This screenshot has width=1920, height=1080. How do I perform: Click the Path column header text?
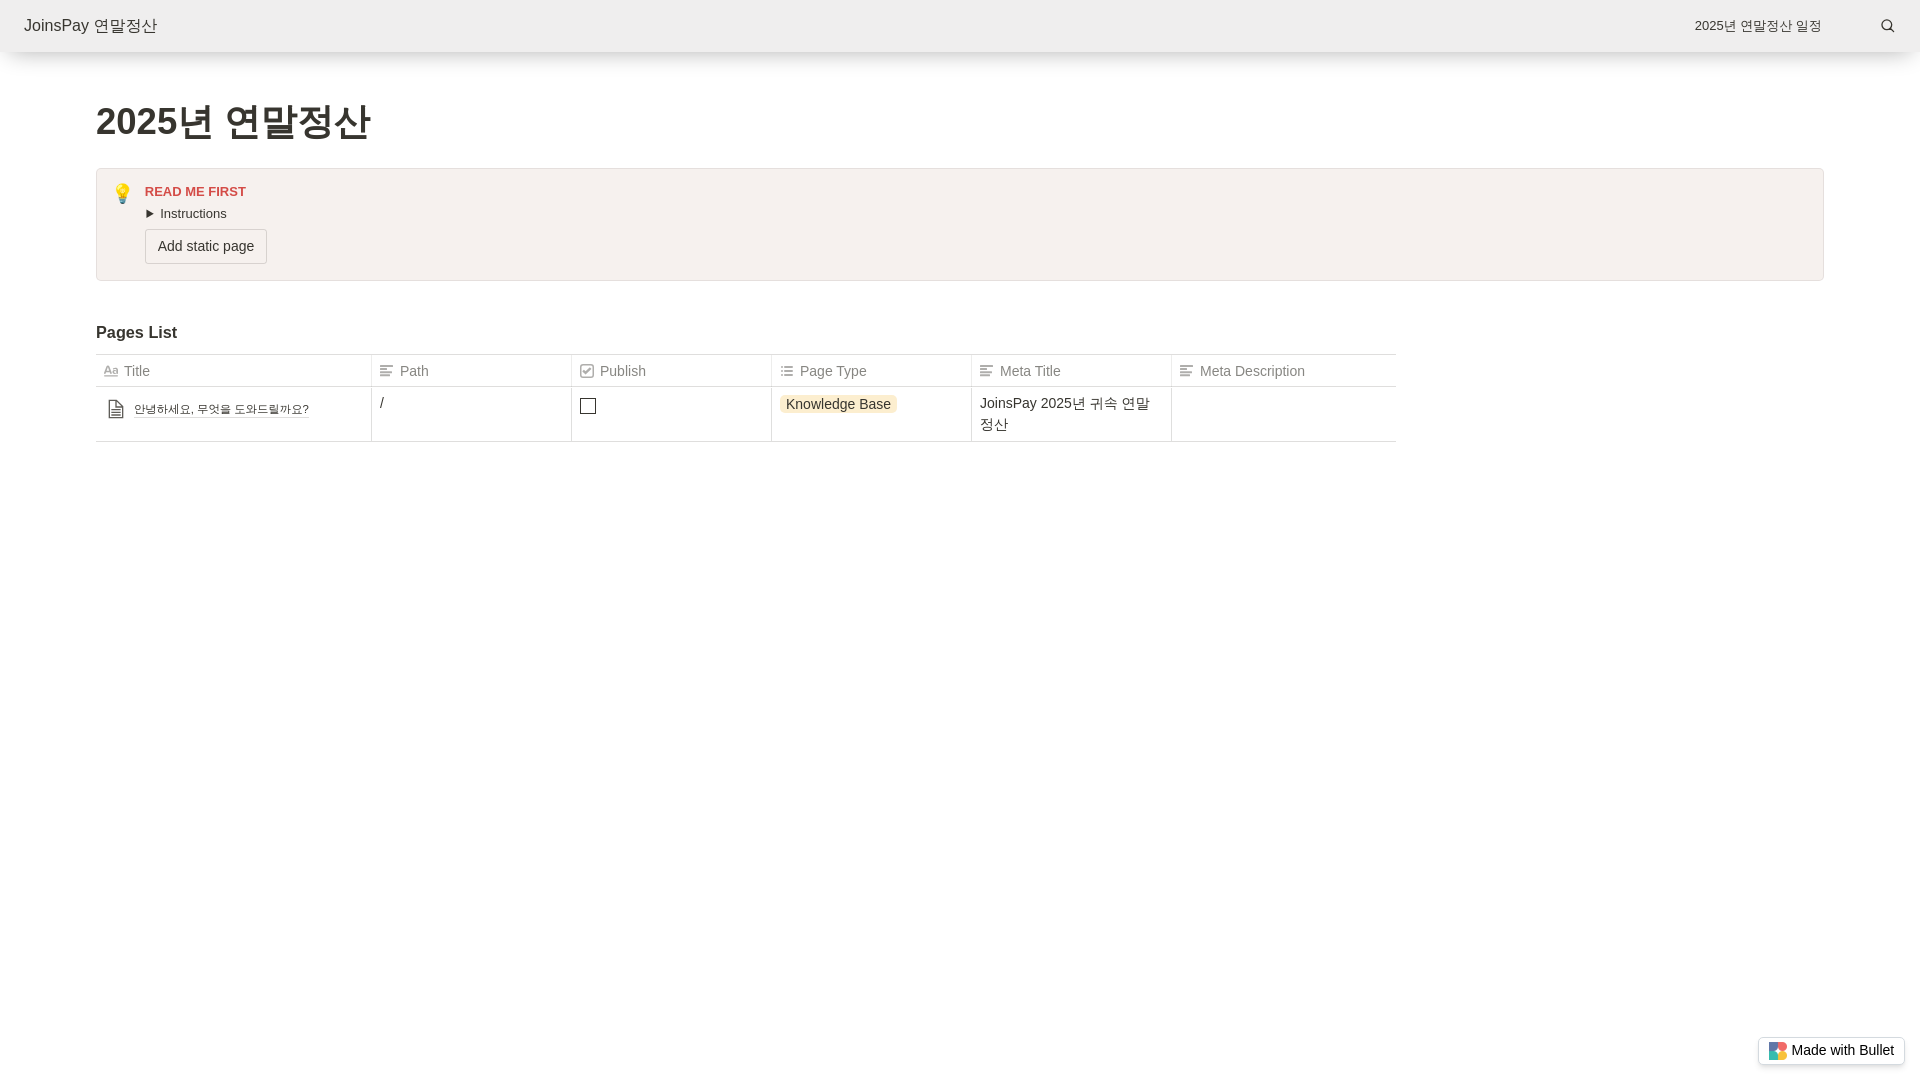pos(414,371)
